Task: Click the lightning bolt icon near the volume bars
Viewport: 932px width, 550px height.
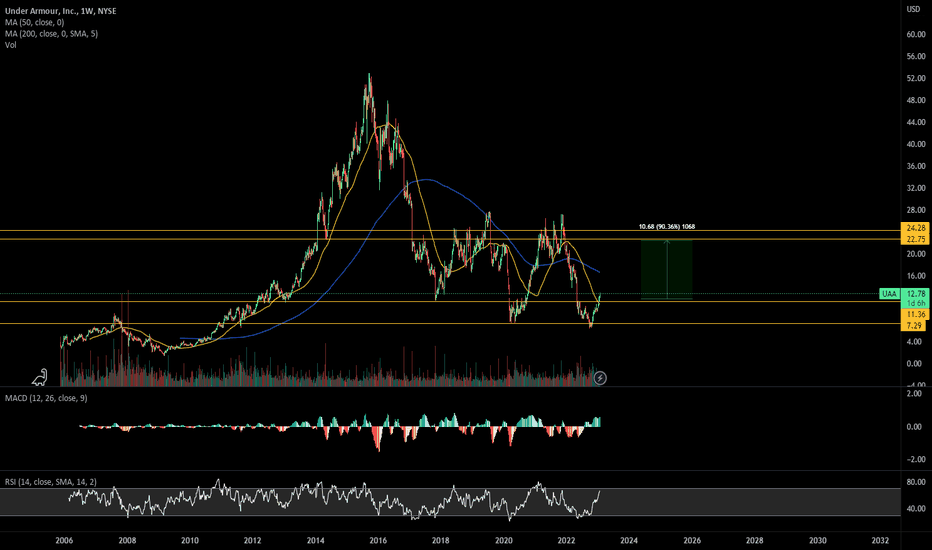Action: [600, 378]
